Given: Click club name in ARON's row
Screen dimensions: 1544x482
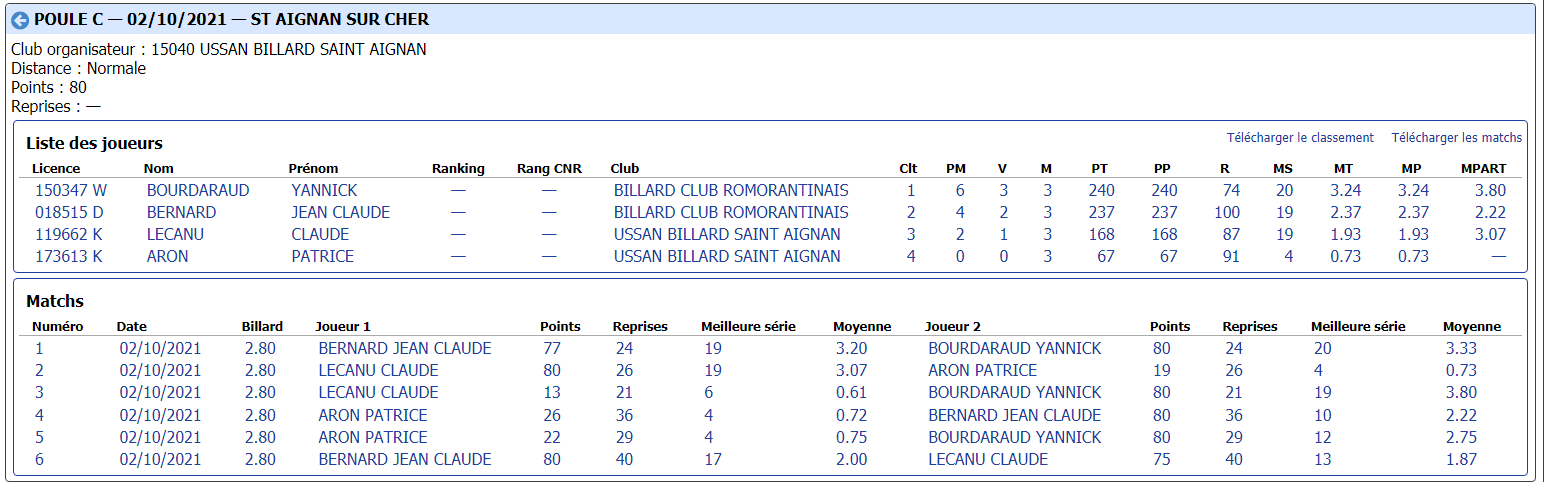Looking at the screenshot, I should tap(727, 256).
